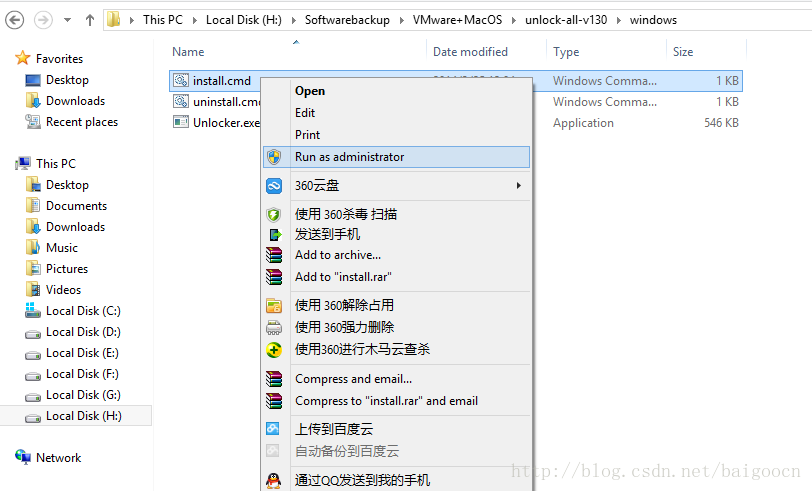Click the Baidu cloud upload icon

pos(272,428)
